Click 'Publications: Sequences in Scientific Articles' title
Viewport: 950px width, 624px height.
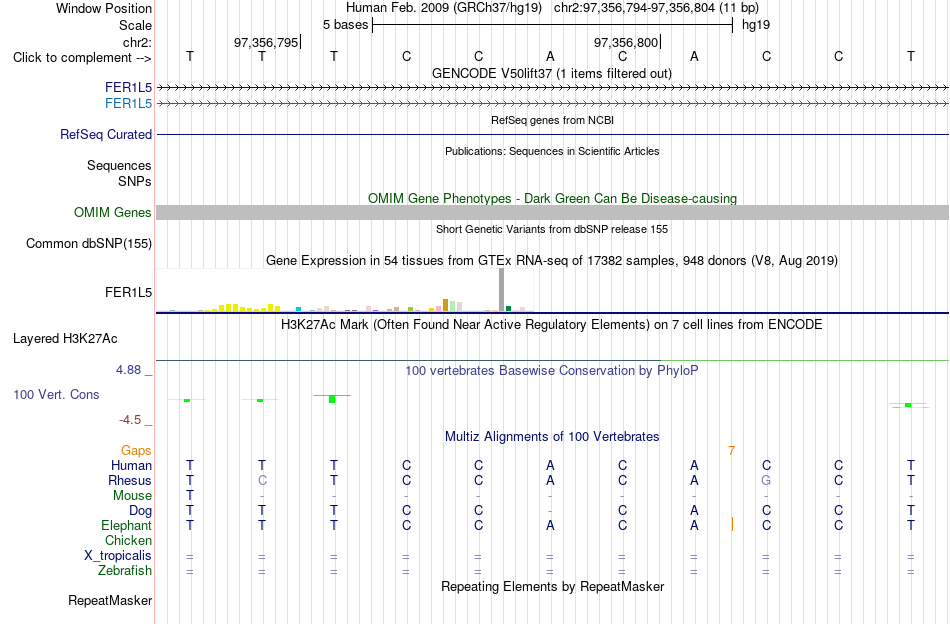point(552,151)
